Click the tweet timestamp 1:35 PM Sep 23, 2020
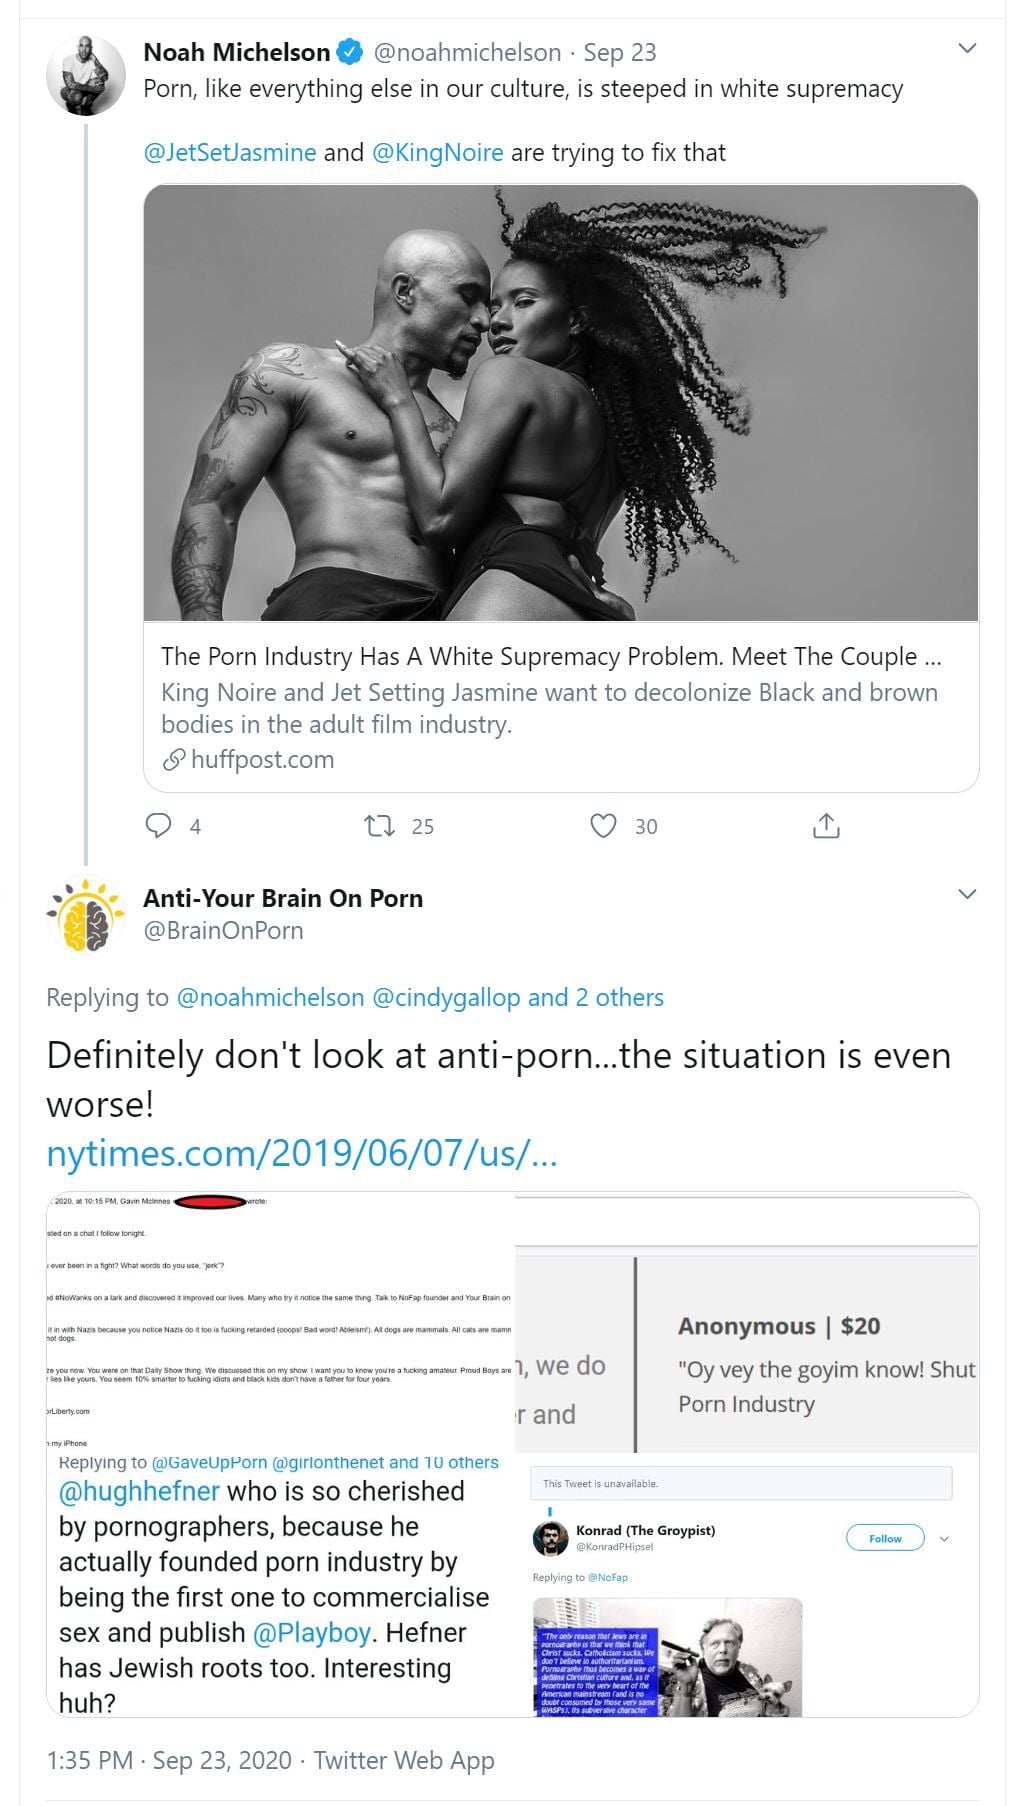This screenshot has width=1014, height=1806. [169, 1760]
